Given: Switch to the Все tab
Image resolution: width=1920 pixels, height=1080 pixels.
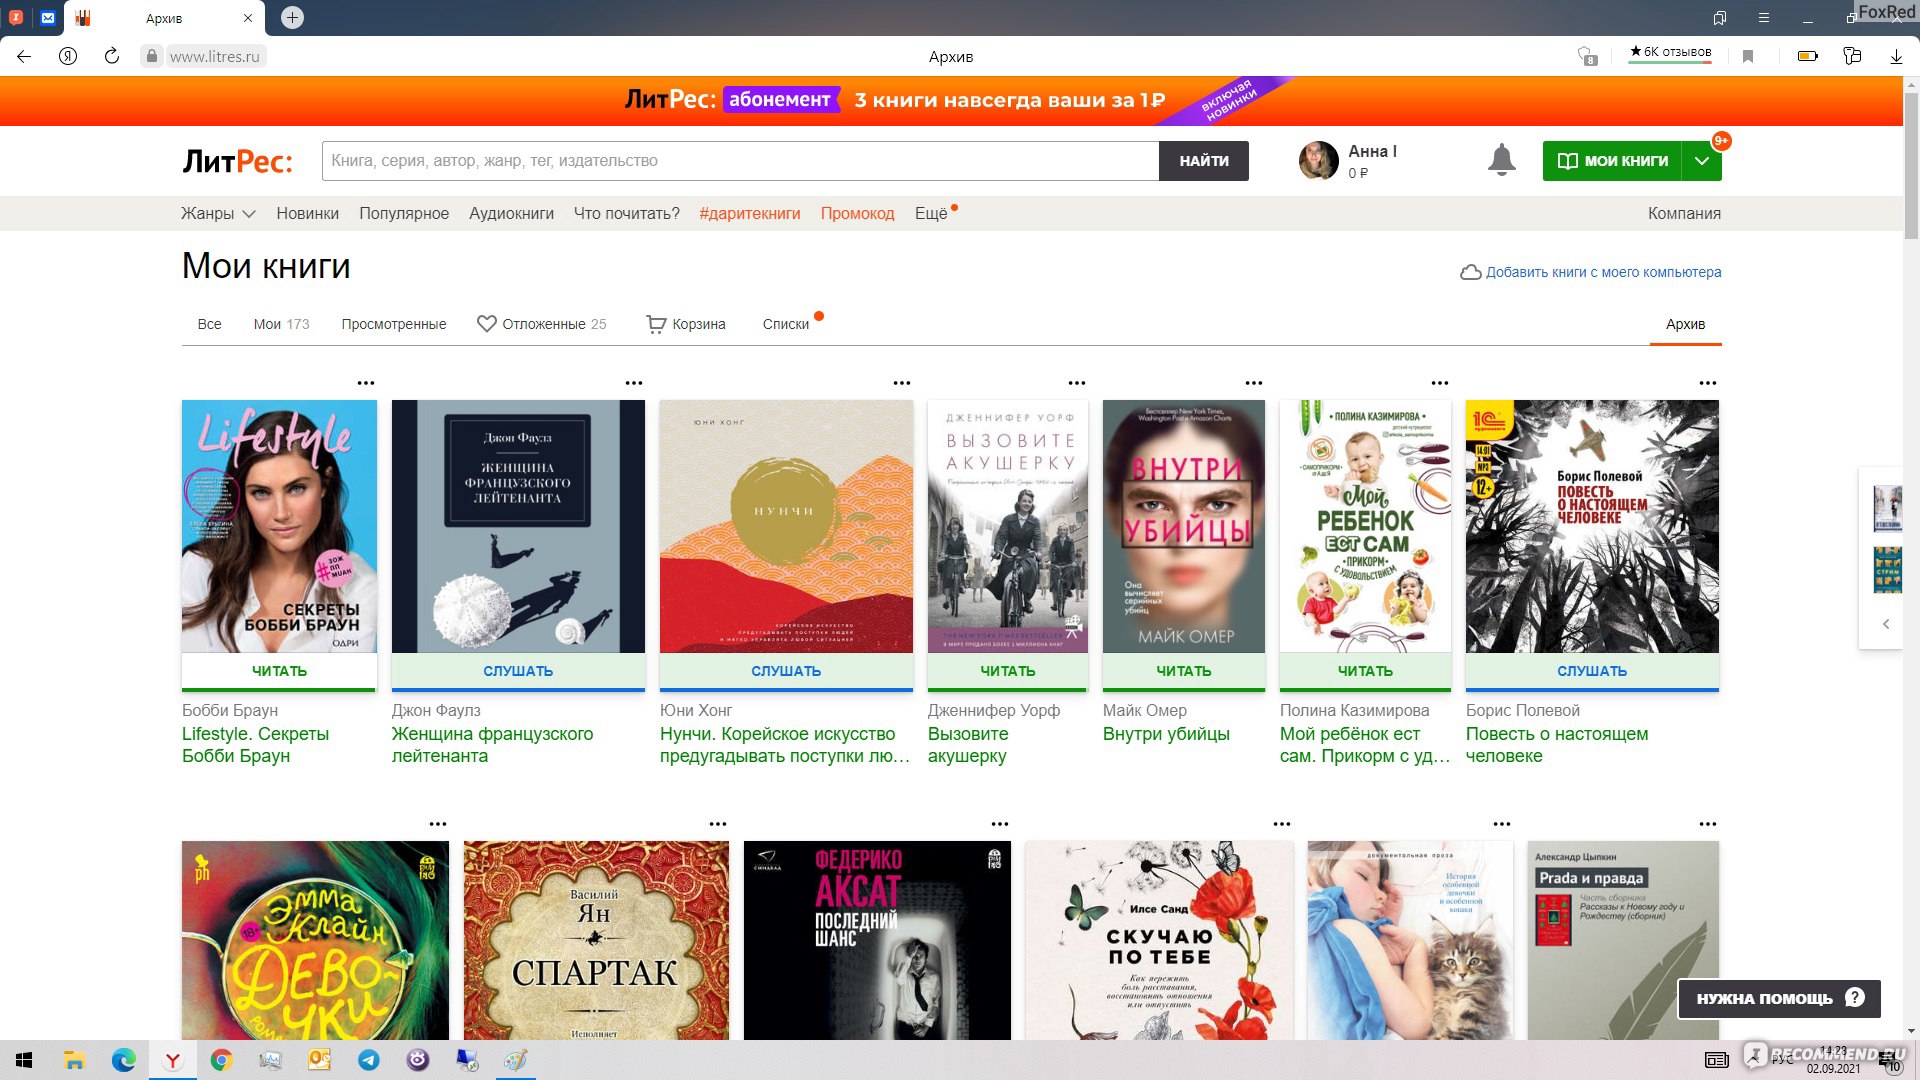Looking at the screenshot, I should click(x=209, y=324).
